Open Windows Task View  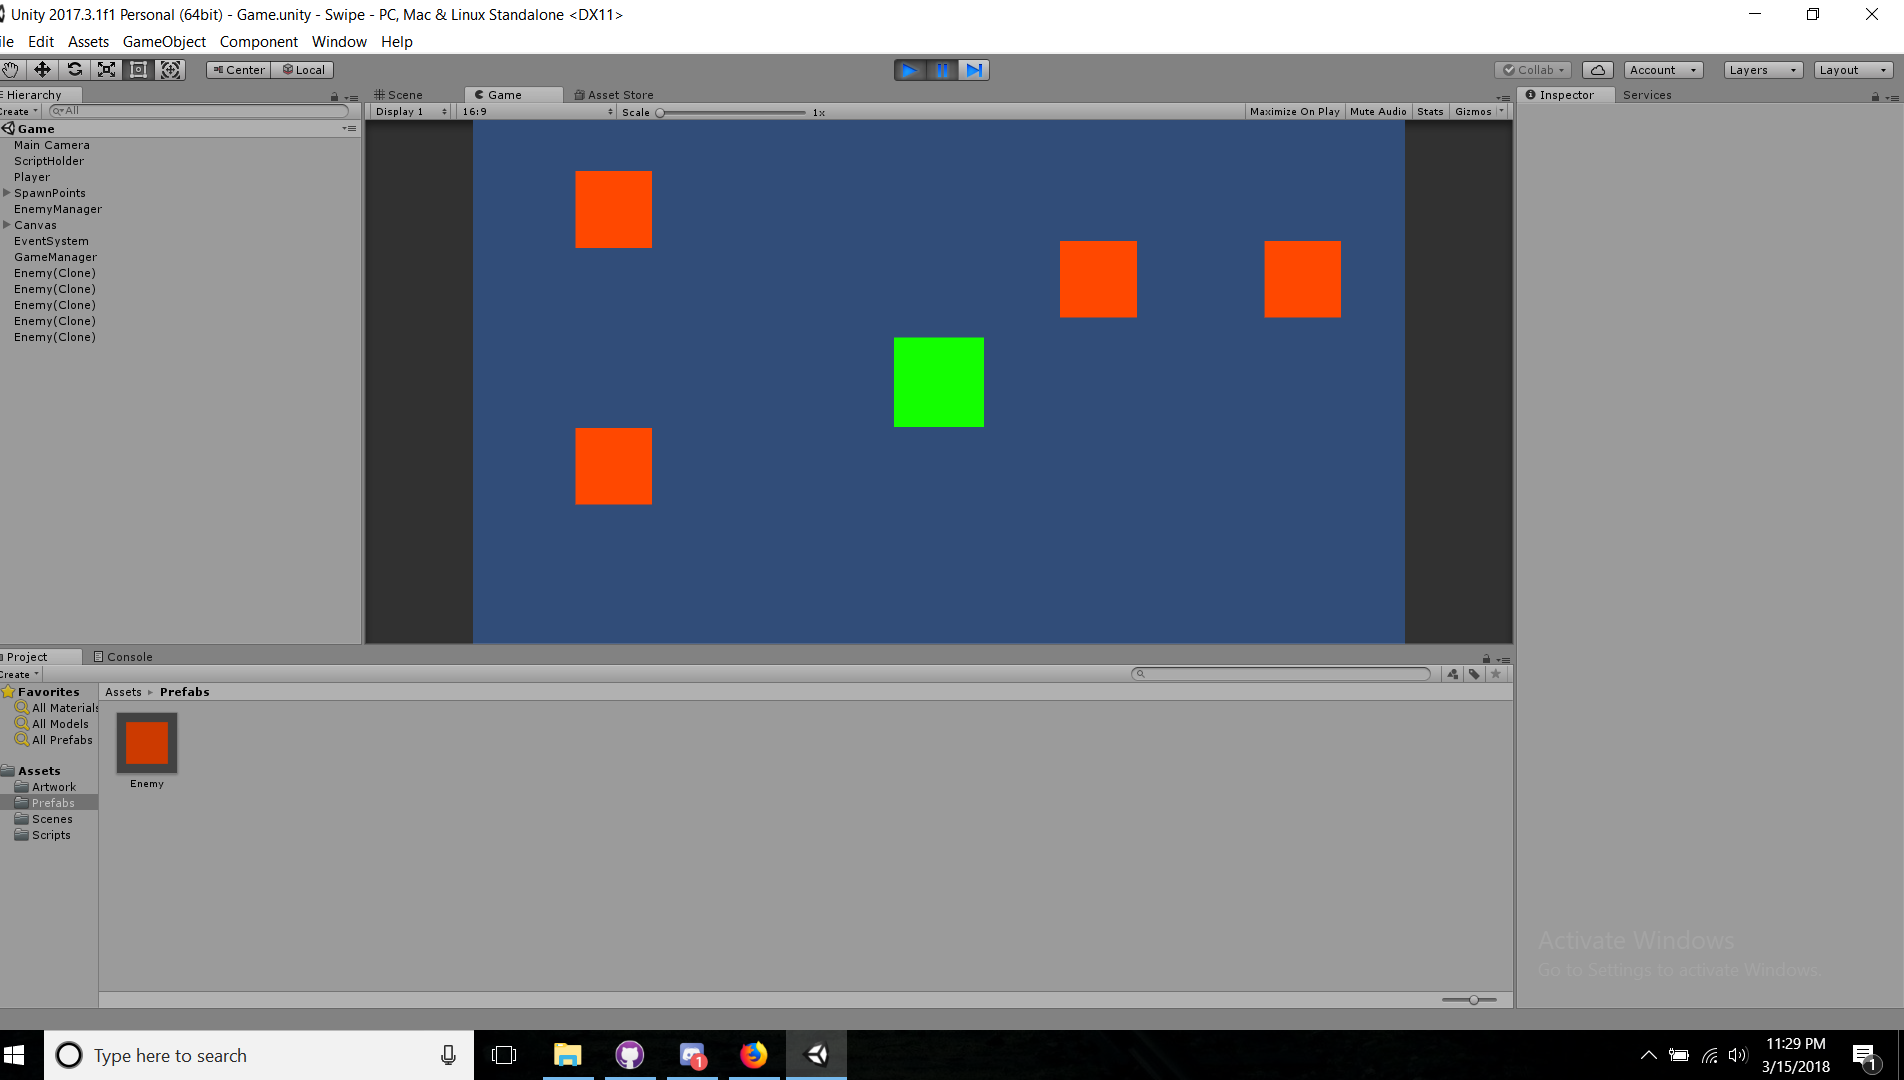(504, 1055)
